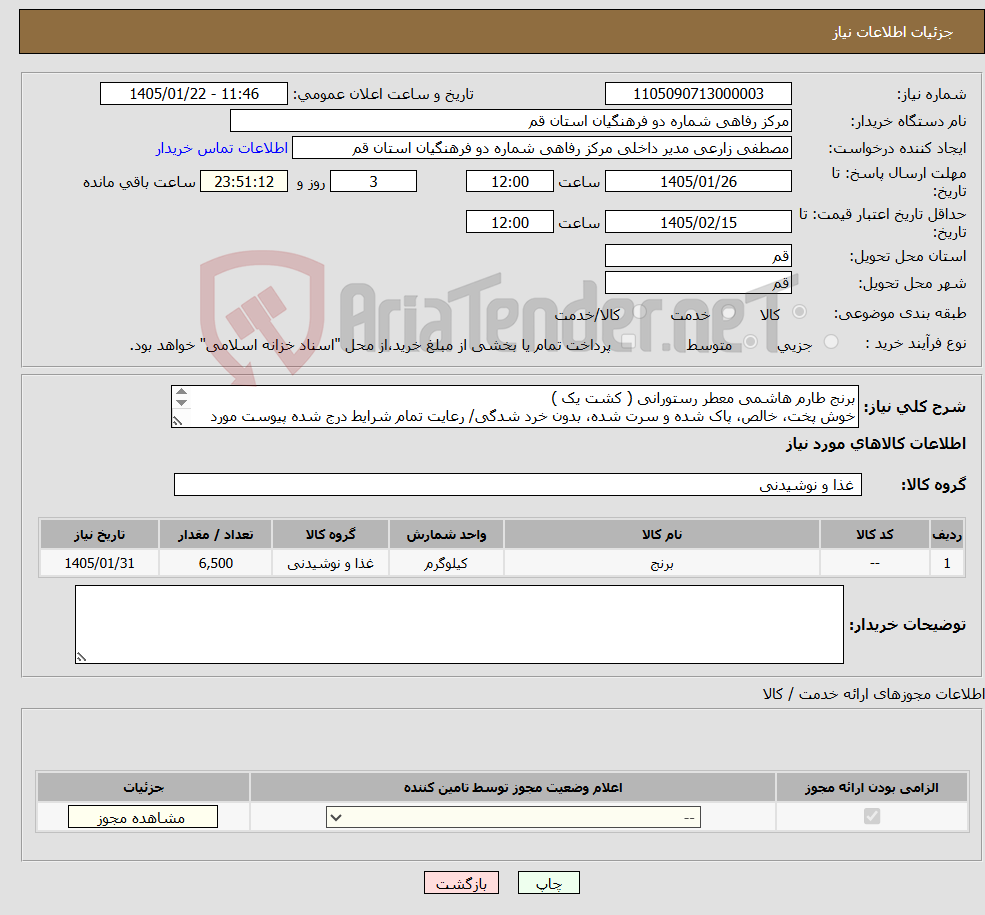This screenshot has width=985, height=915.
Task: Click the گروه کالا column header
Action: [330, 534]
